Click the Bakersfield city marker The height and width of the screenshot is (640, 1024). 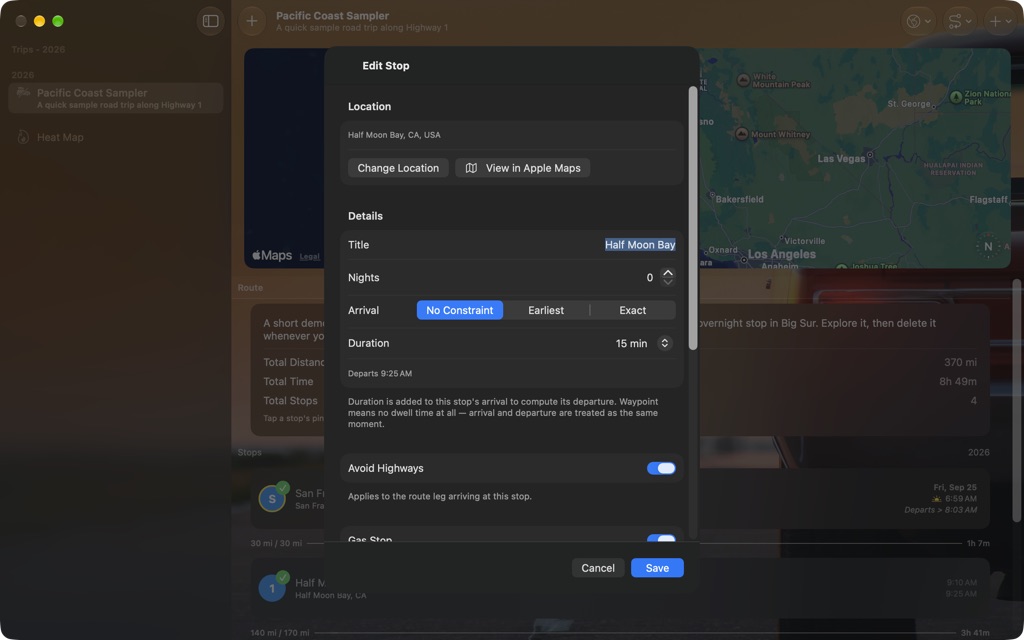[x=712, y=195]
